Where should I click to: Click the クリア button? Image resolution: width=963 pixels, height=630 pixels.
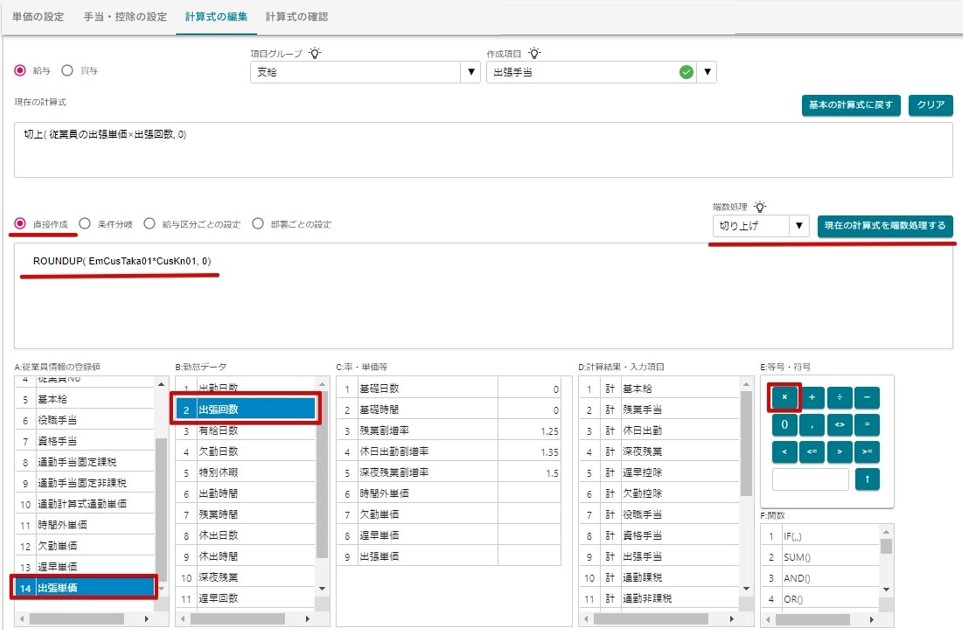[x=930, y=105]
